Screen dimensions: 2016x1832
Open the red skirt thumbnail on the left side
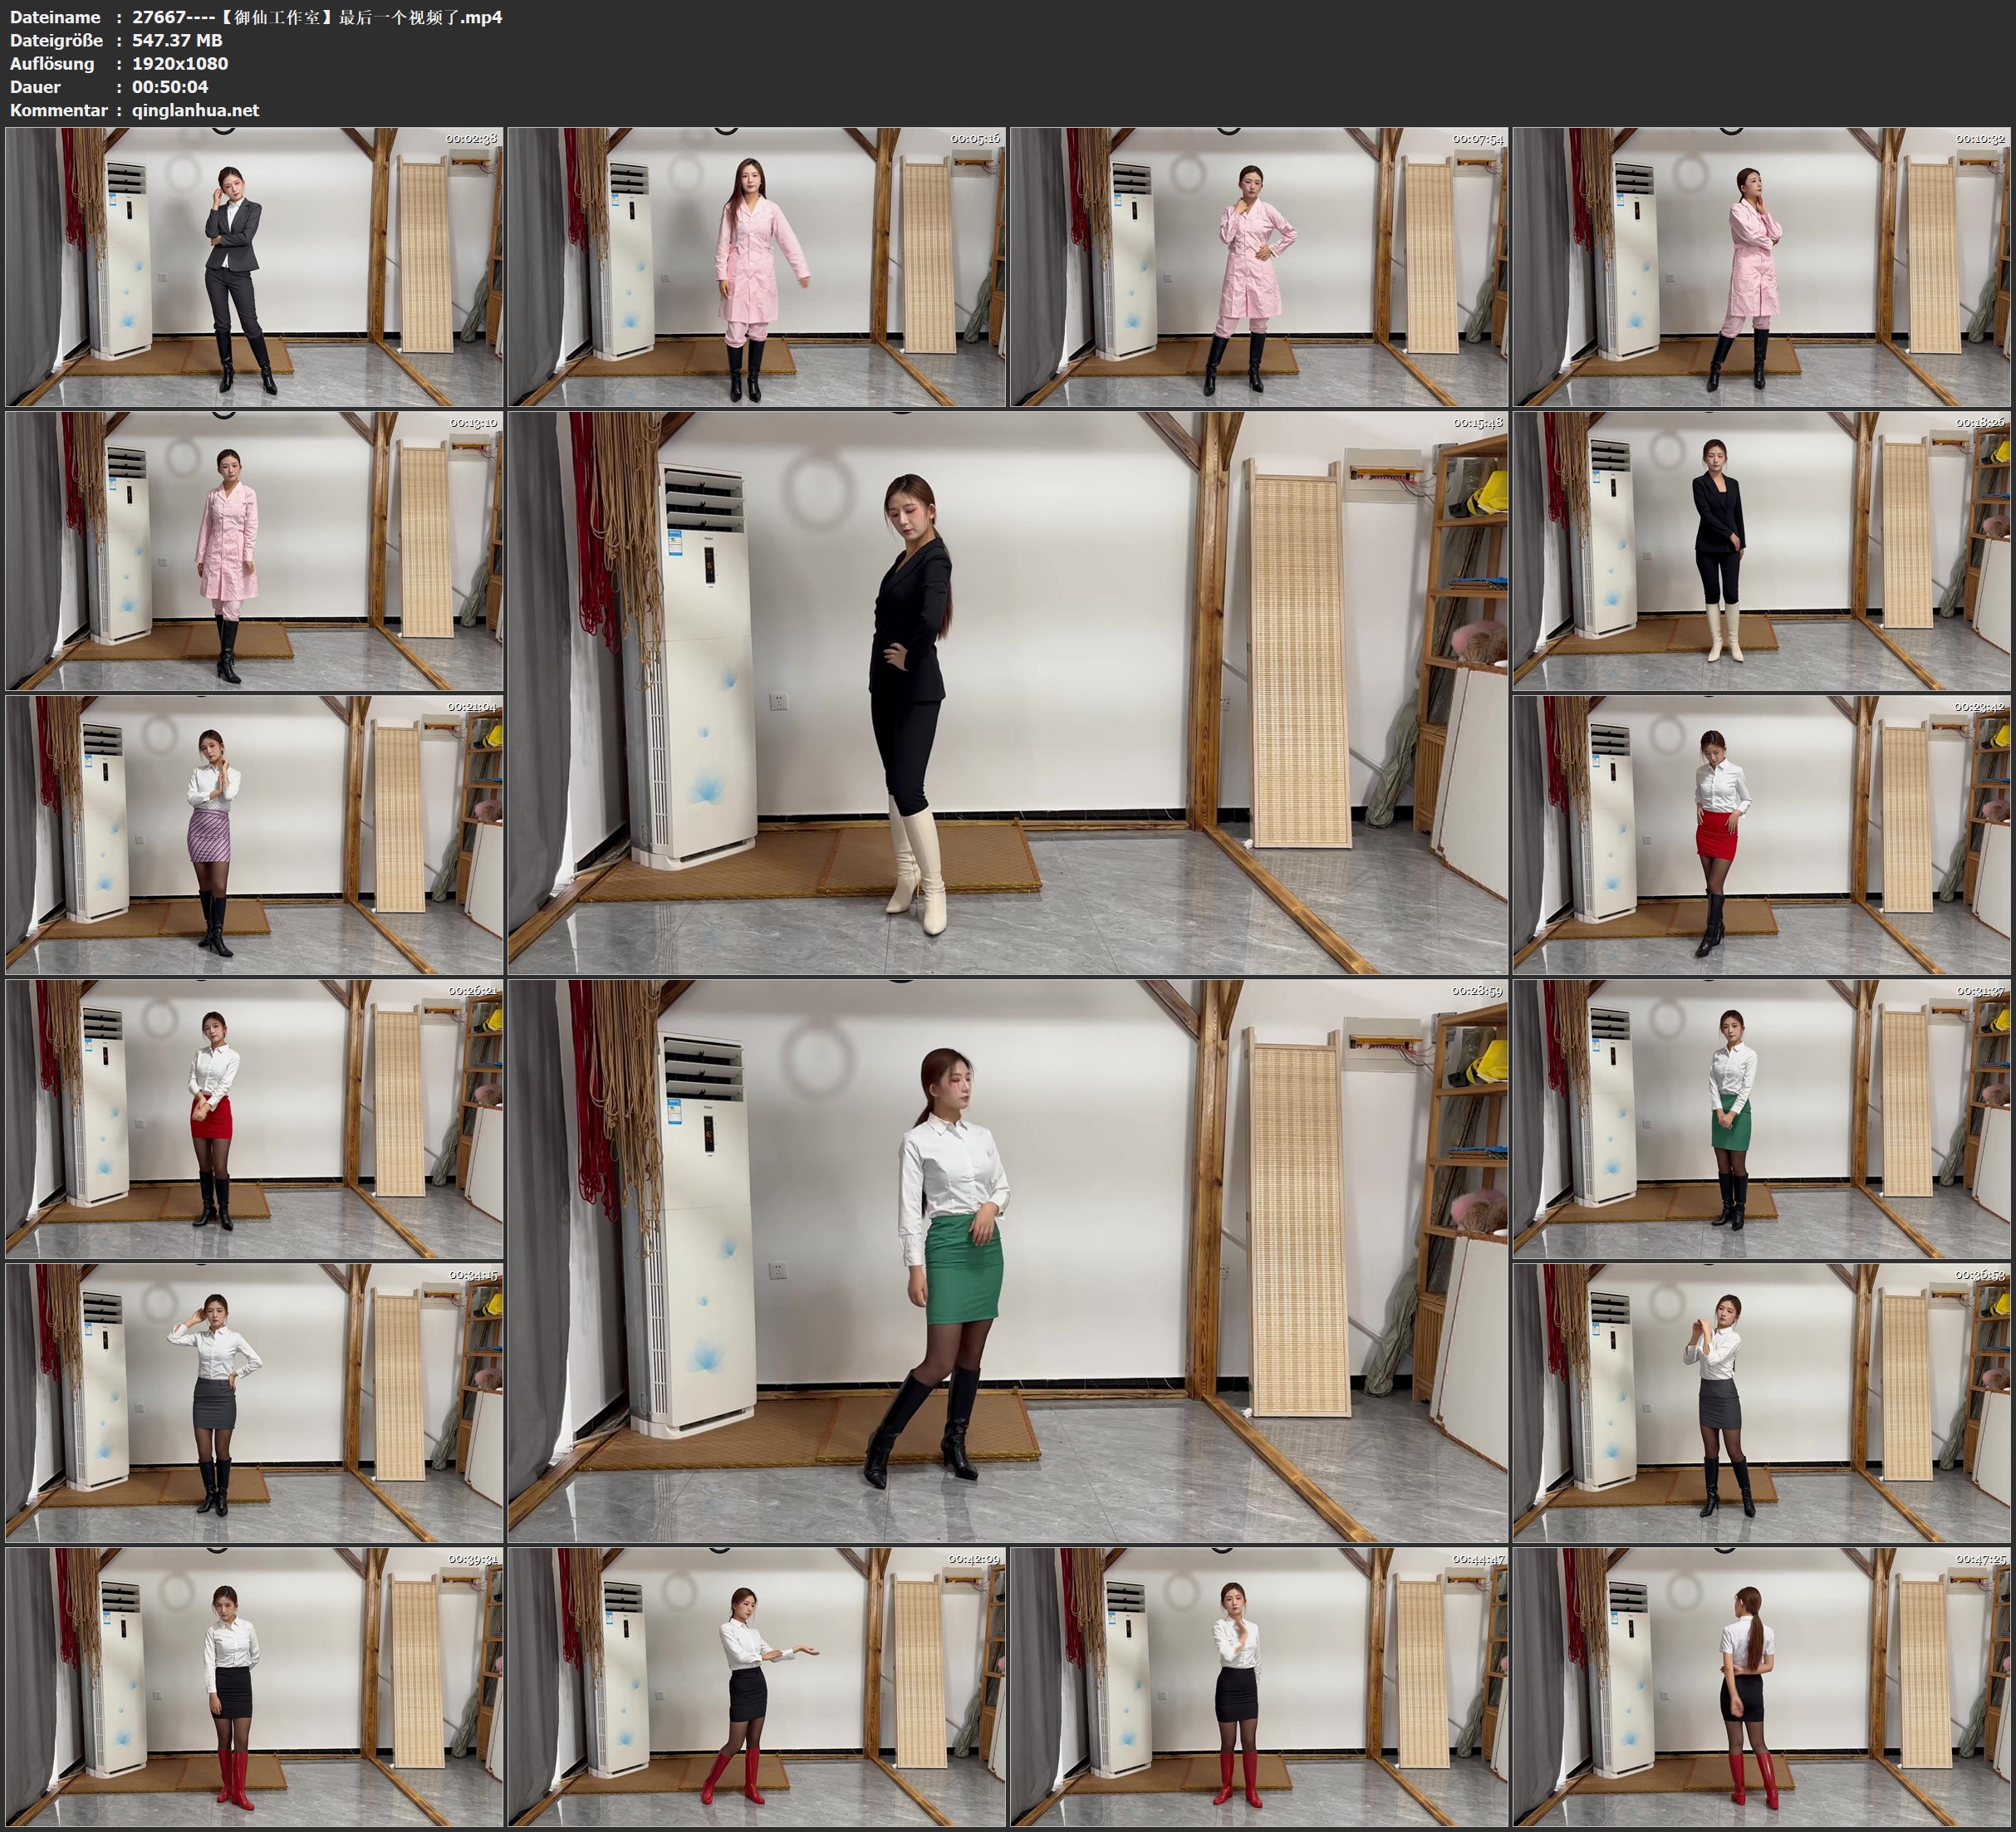254,1118
